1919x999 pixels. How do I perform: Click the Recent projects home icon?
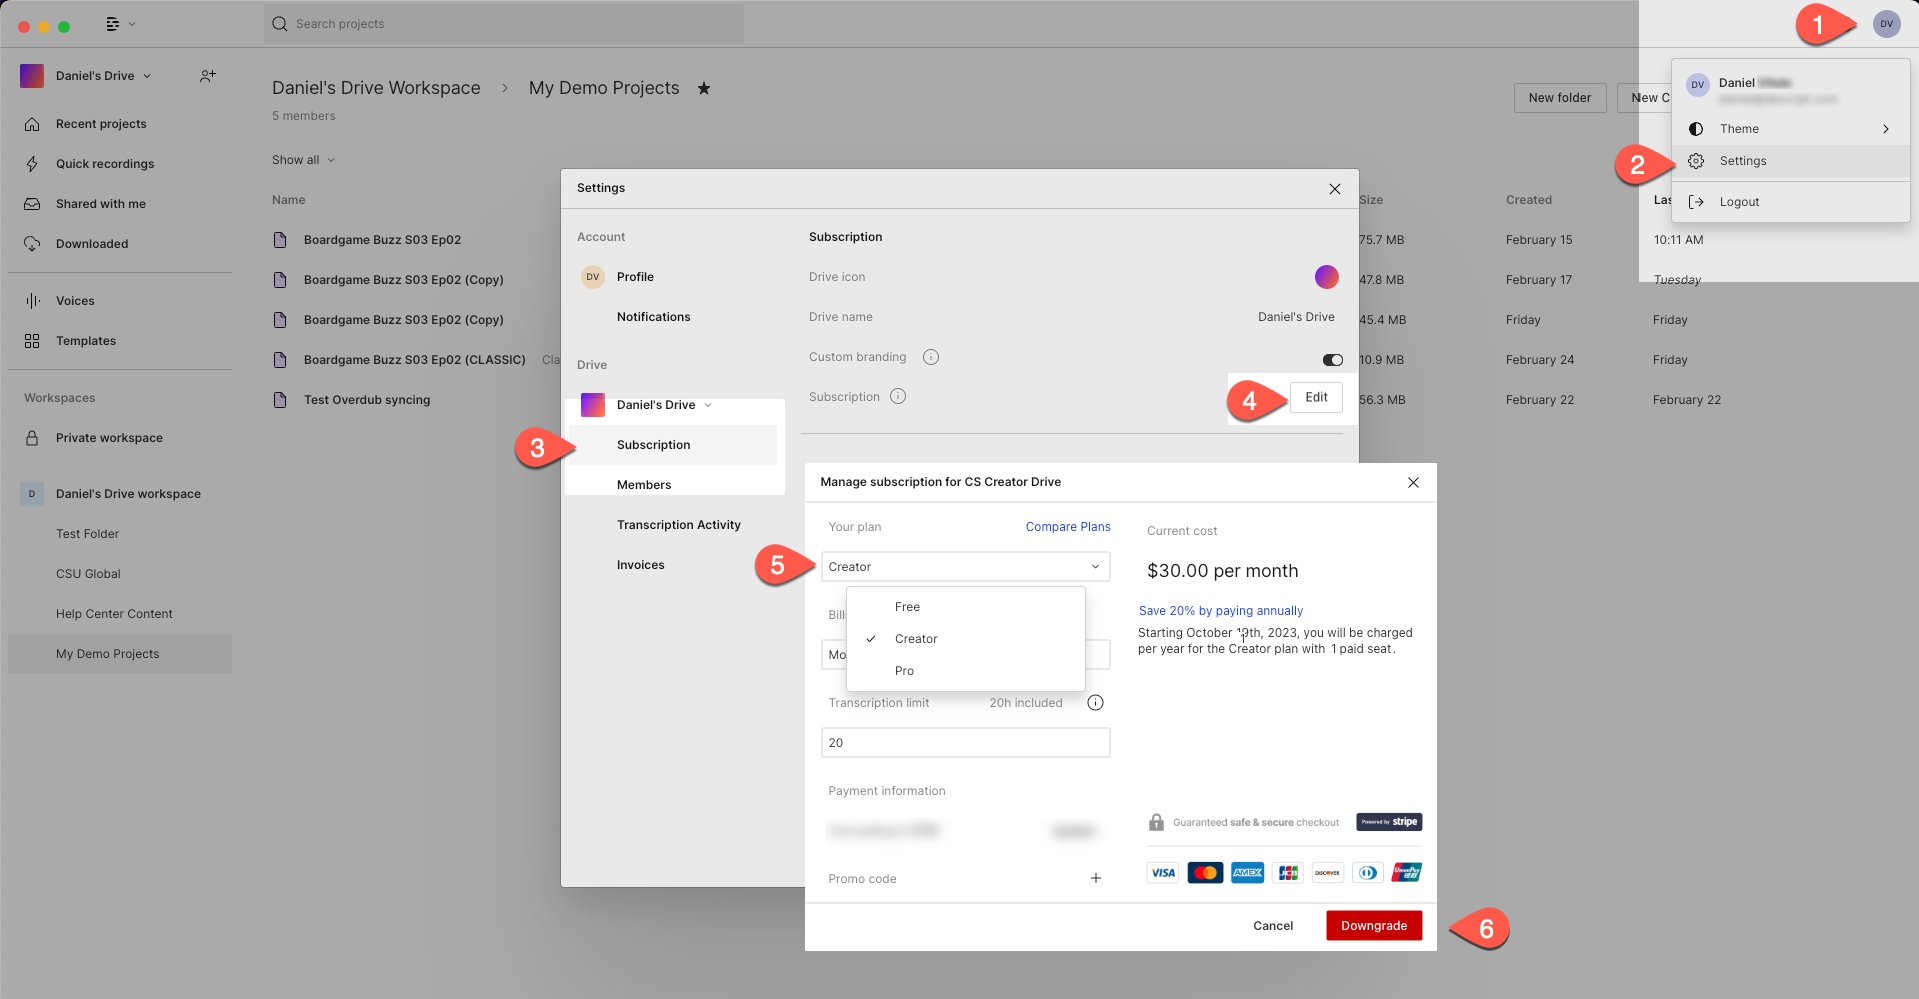[x=32, y=124]
